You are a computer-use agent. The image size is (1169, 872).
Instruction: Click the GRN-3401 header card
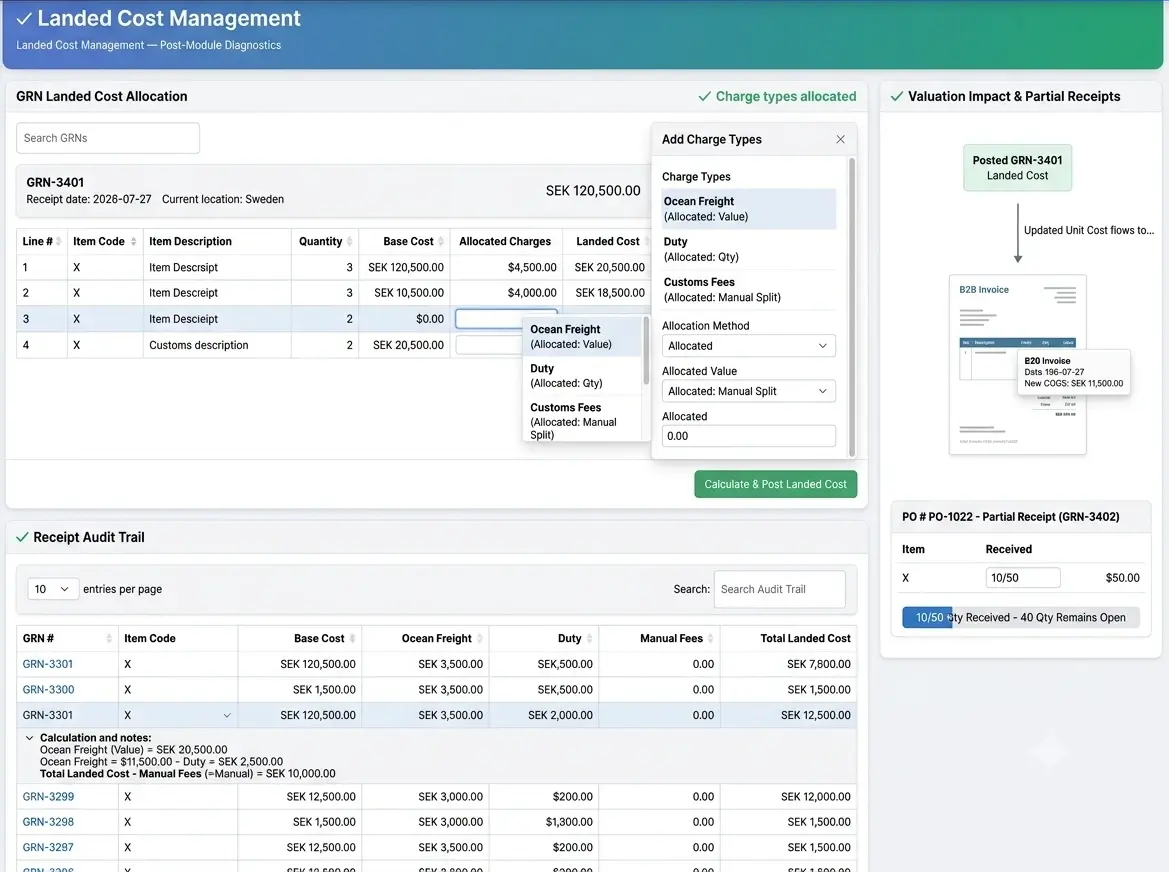pyautogui.click(x=333, y=191)
